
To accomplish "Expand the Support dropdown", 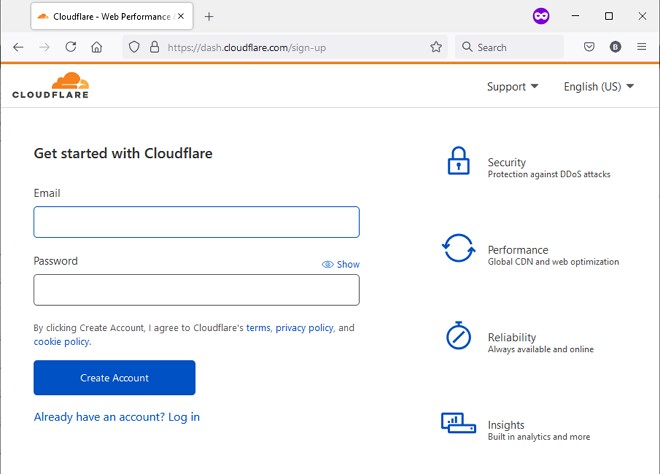I will (x=512, y=87).
